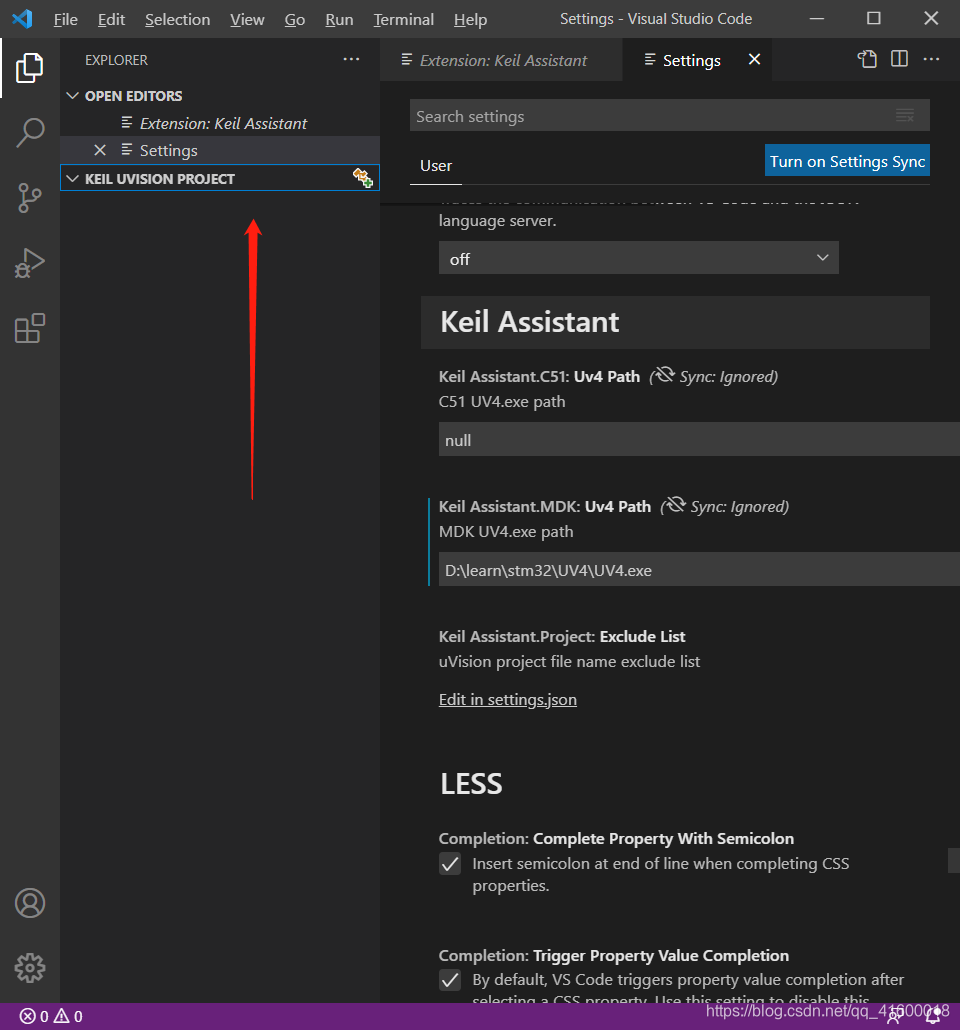
Task: Click errors and warnings status bar item
Action: pos(51,1016)
